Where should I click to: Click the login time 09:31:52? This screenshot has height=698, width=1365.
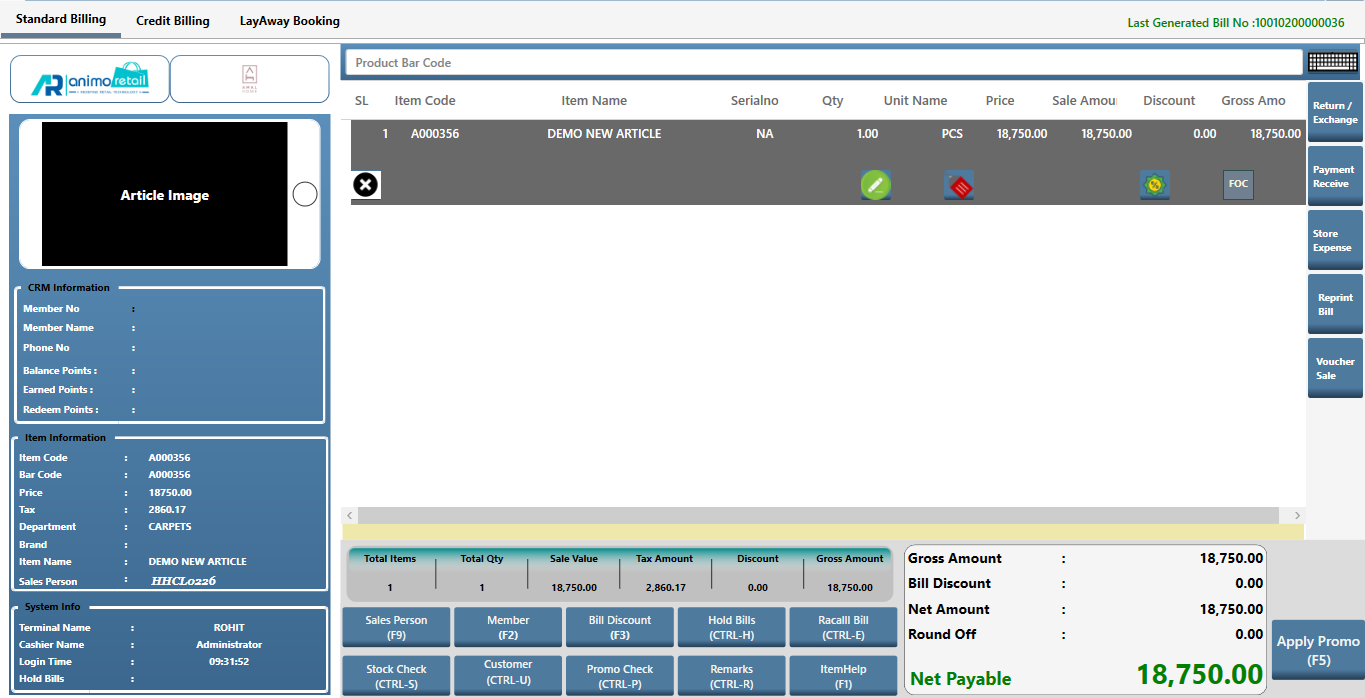pos(229,662)
